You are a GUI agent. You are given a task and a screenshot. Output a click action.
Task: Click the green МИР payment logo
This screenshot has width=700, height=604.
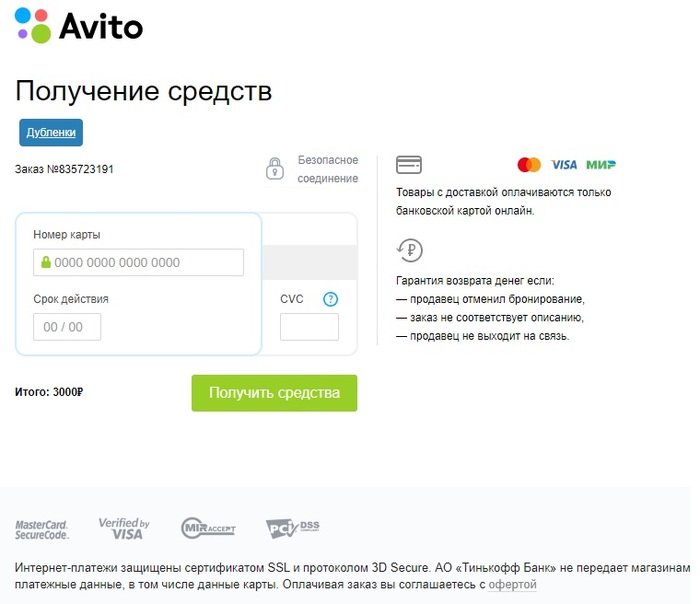click(x=600, y=165)
